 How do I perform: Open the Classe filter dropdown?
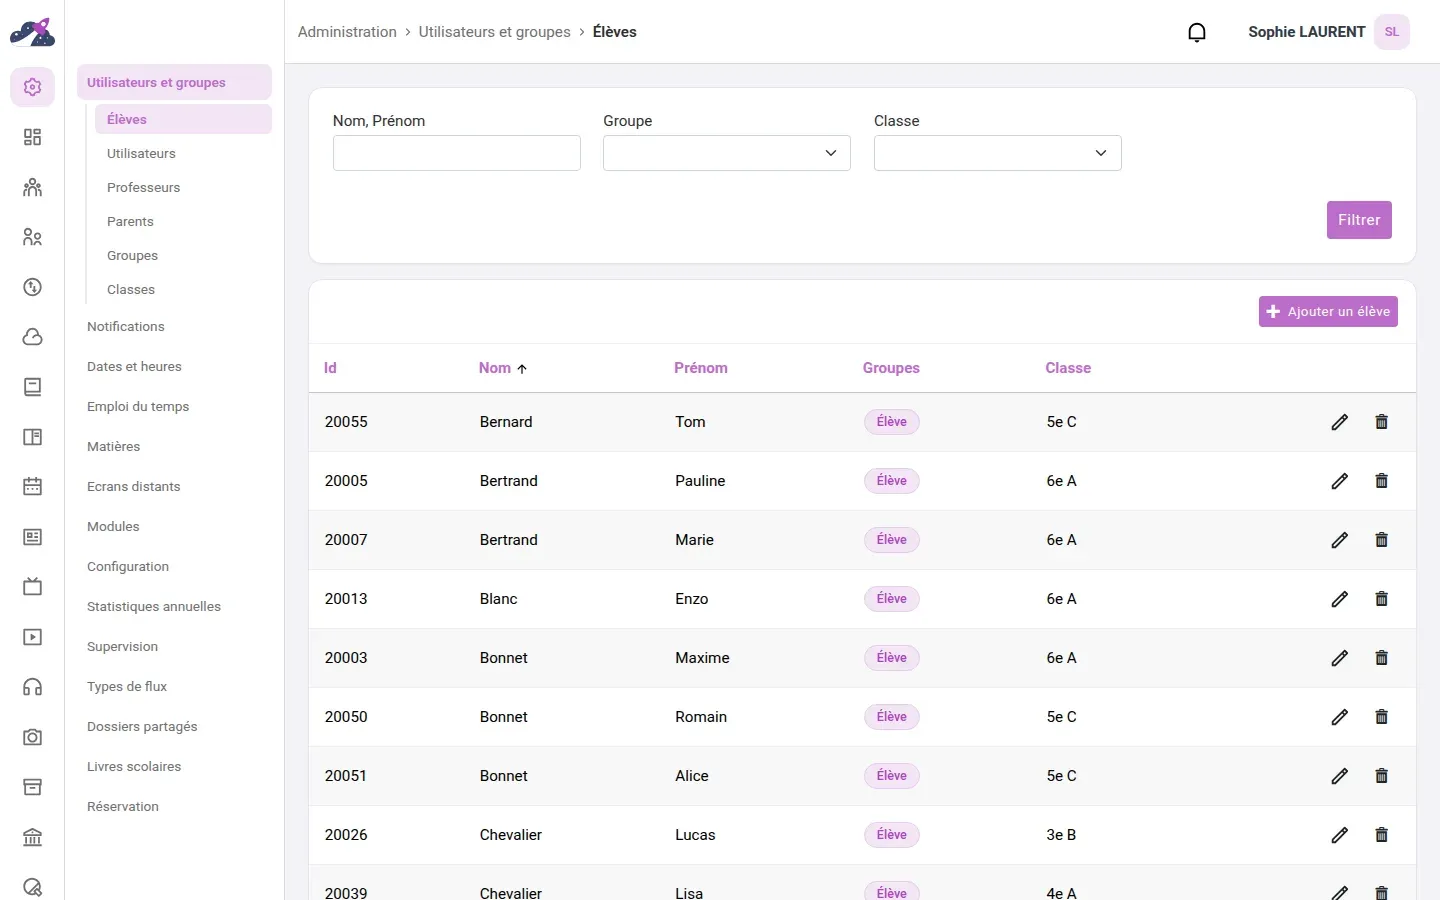point(998,153)
